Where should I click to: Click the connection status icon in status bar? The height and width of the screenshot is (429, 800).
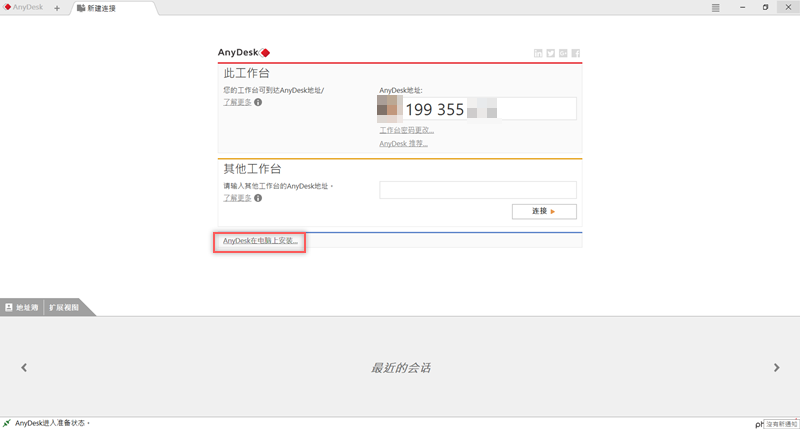7,423
